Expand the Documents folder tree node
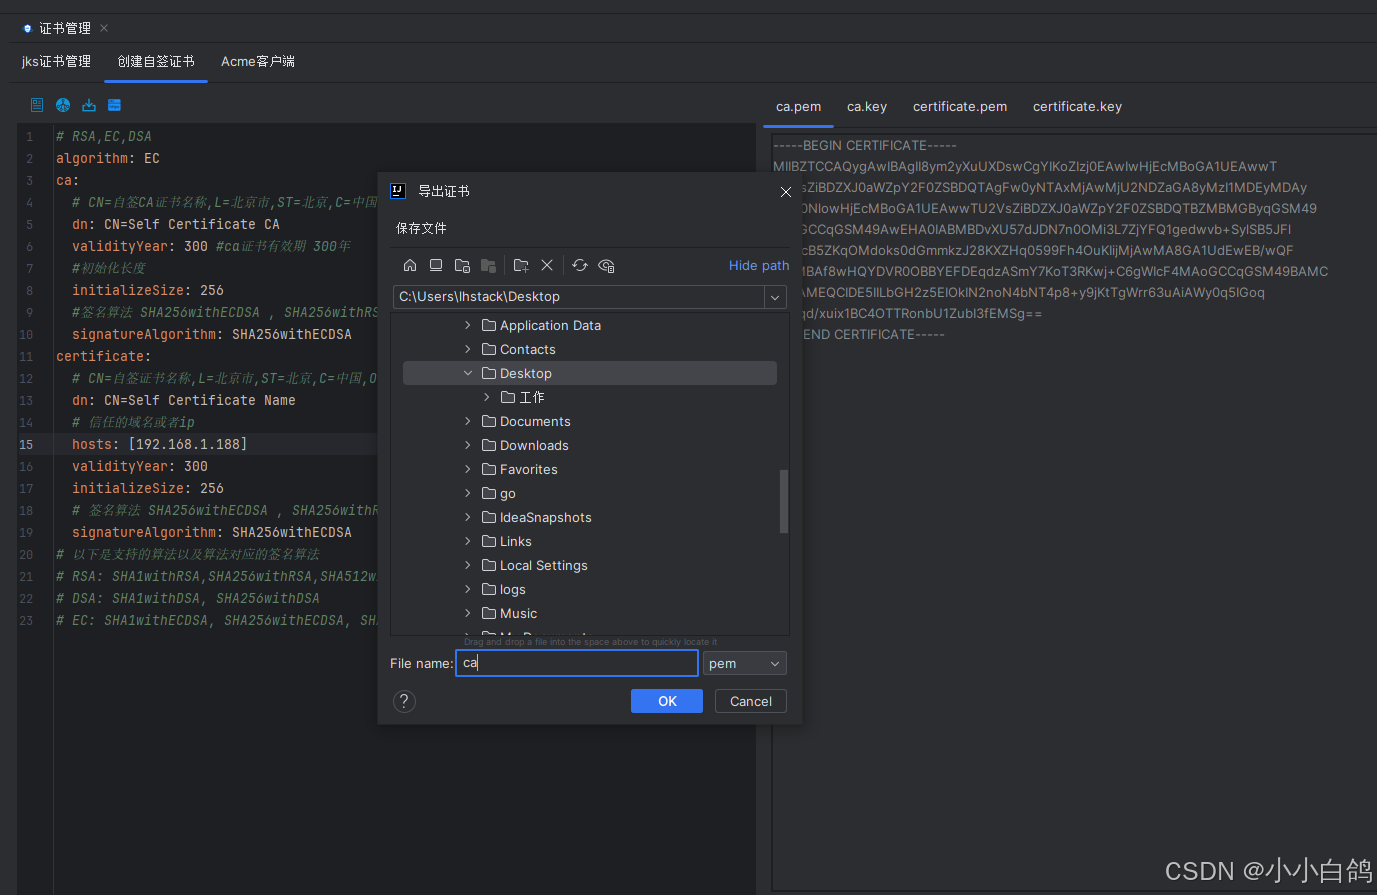This screenshot has width=1377, height=895. pos(468,421)
